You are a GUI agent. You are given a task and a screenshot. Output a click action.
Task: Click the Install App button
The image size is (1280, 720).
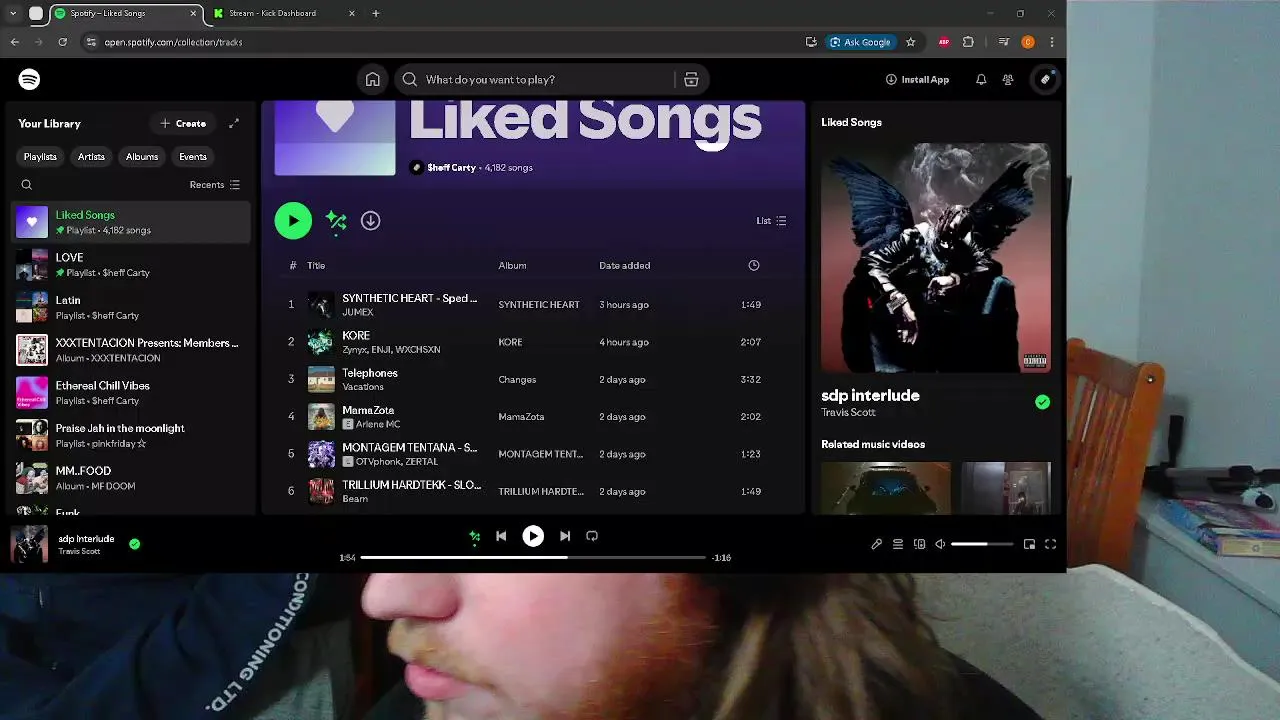[x=917, y=80]
